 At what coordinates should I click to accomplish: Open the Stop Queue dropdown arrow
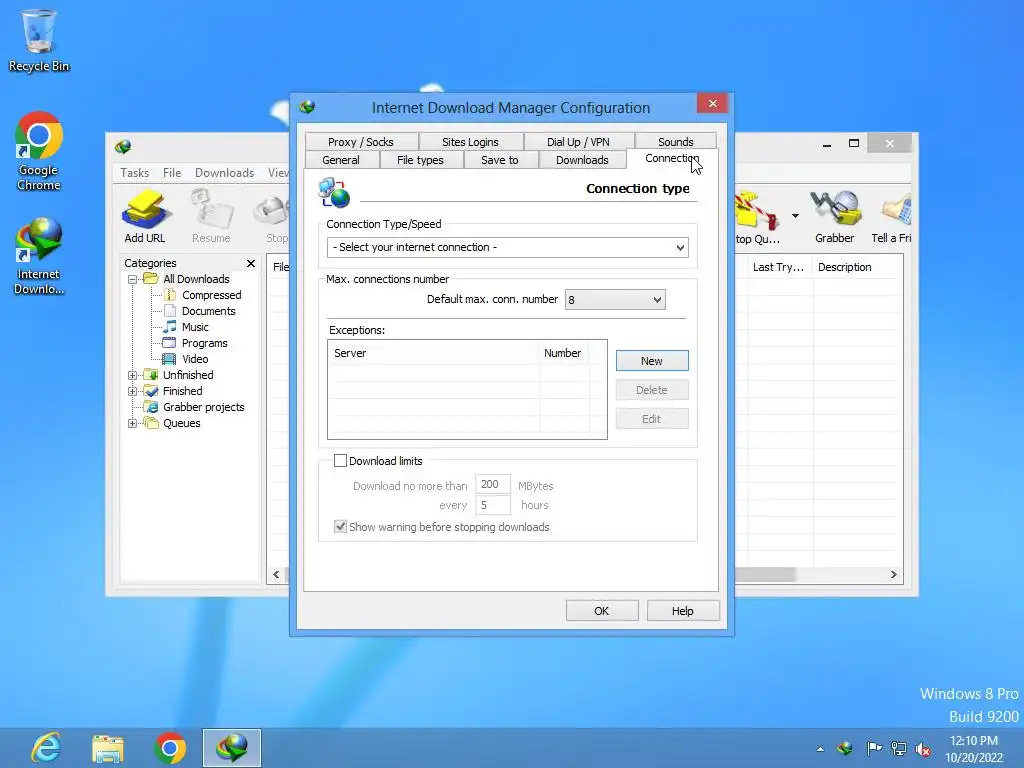795,216
